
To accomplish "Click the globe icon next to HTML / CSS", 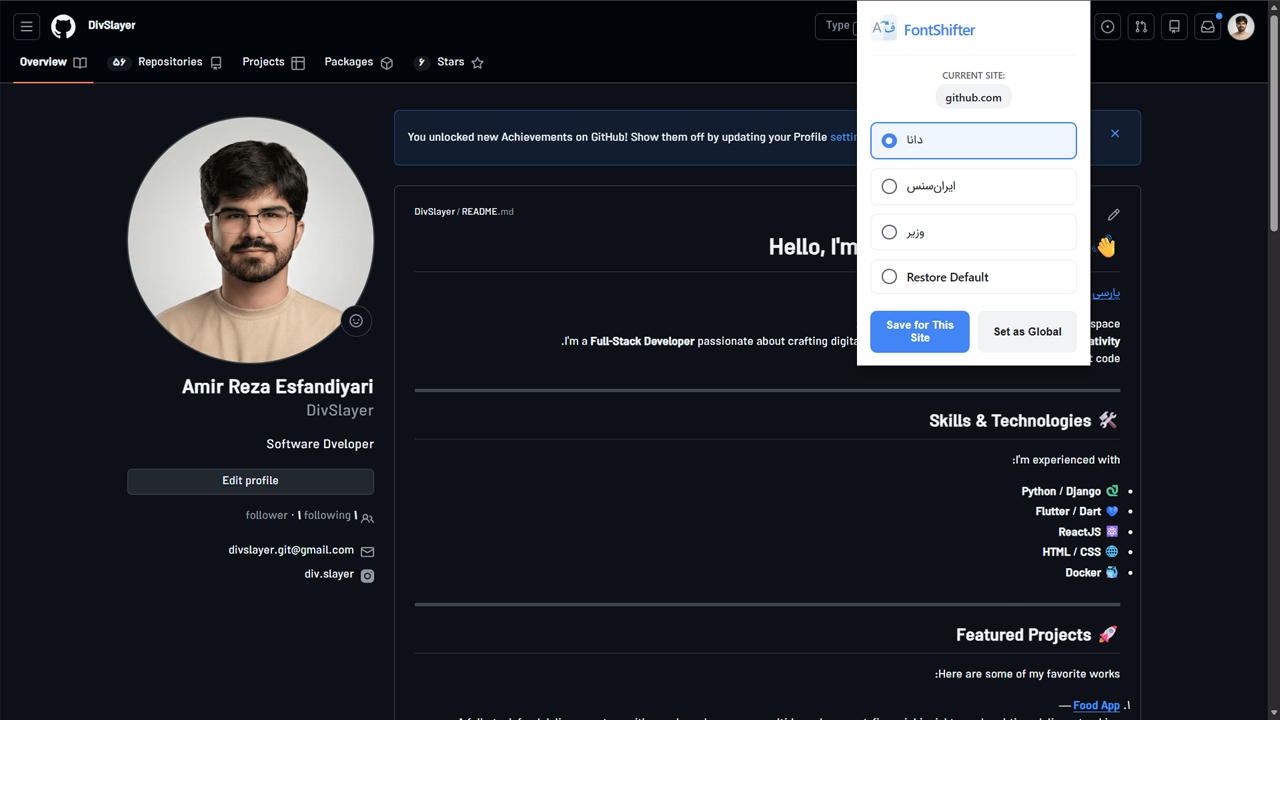I will pyautogui.click(x=1112, y=552).
